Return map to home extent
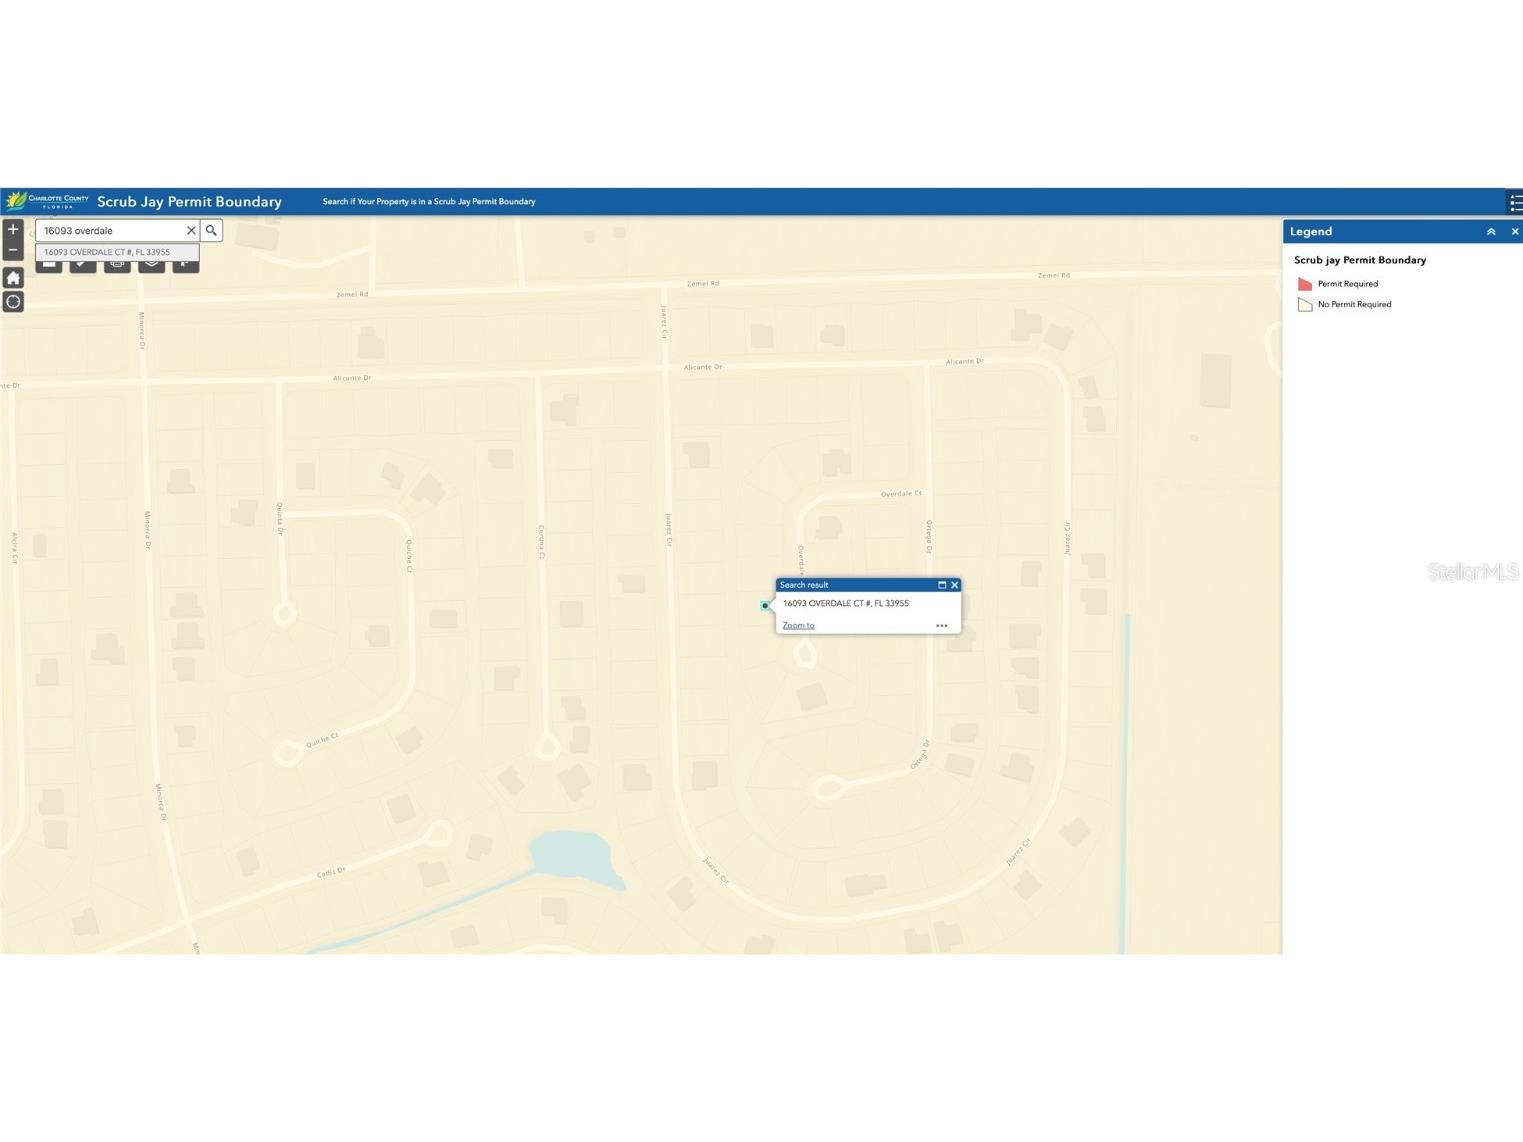 click(x=13, y=278)
